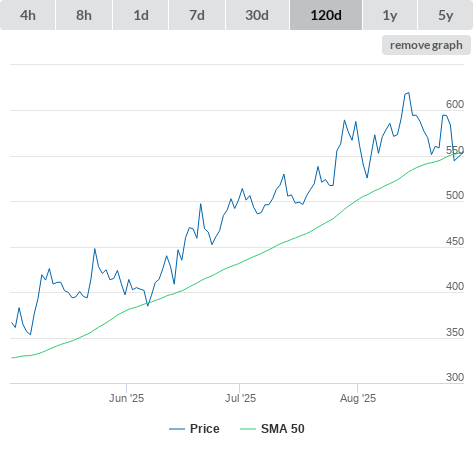Viewport: 474px width, 455px height.
Task: Click the blue Price legend line marker
Action: coord(177,429)
